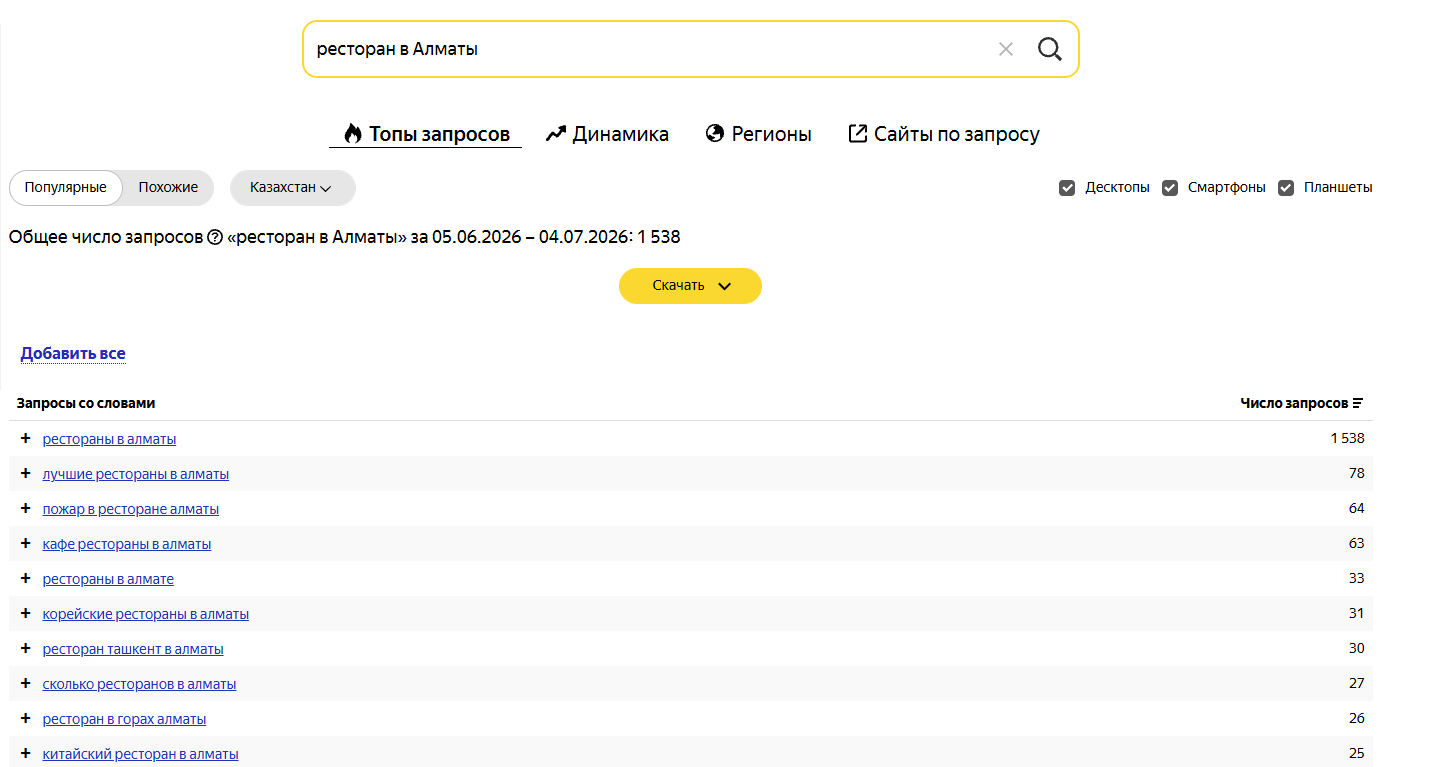
Task: Open the 'ресторан ташкент в алматы' link
Action: point(133,649)
